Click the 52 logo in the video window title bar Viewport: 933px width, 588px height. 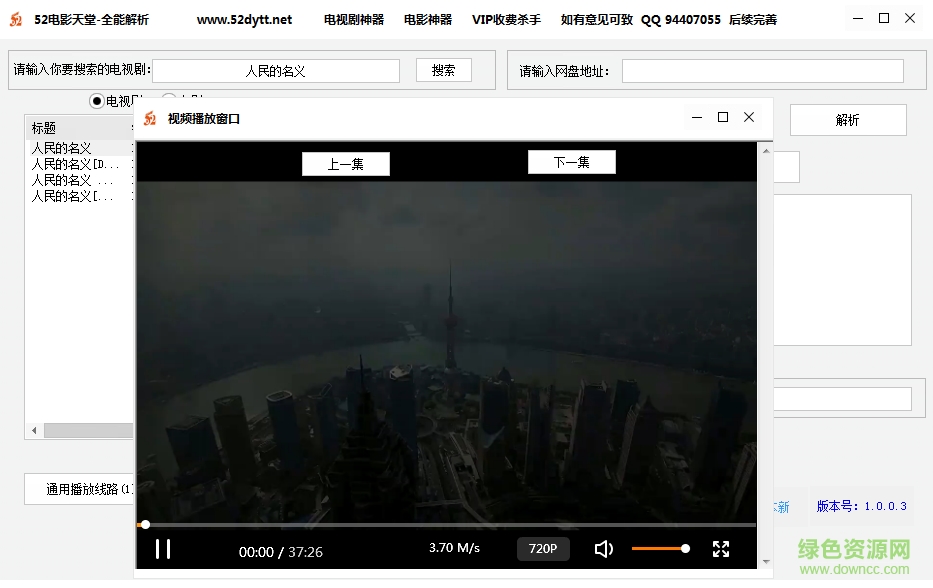click(x=150, y=118)
